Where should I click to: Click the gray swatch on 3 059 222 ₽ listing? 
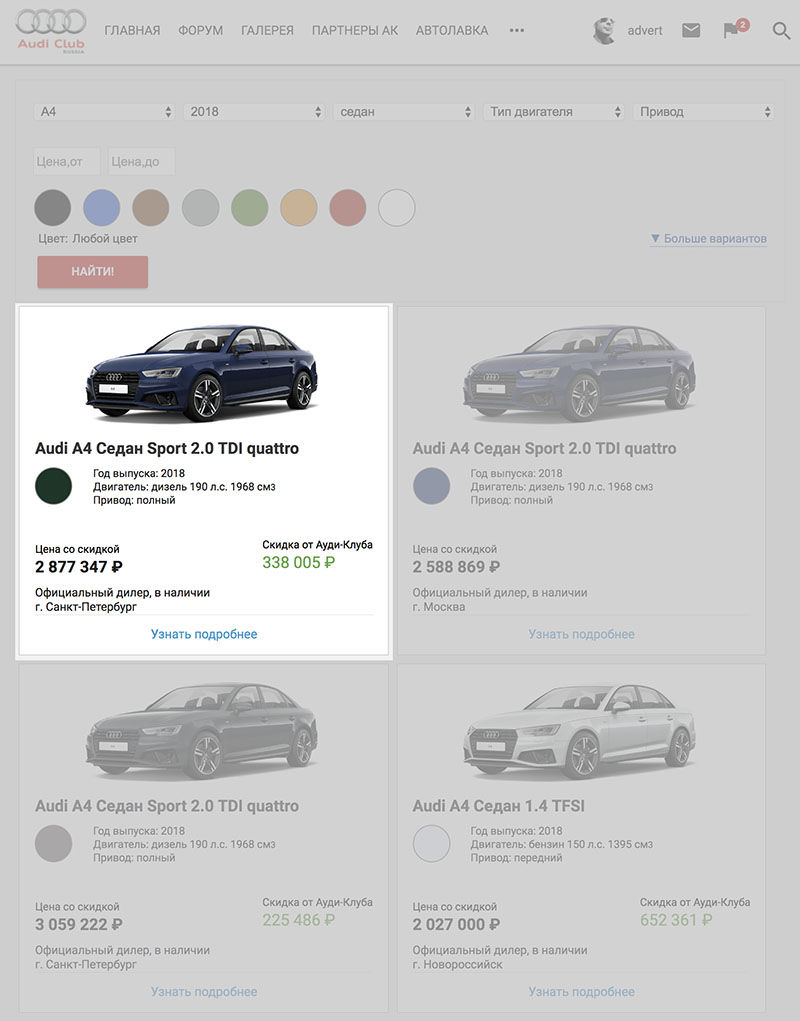[x=53, y=843]
